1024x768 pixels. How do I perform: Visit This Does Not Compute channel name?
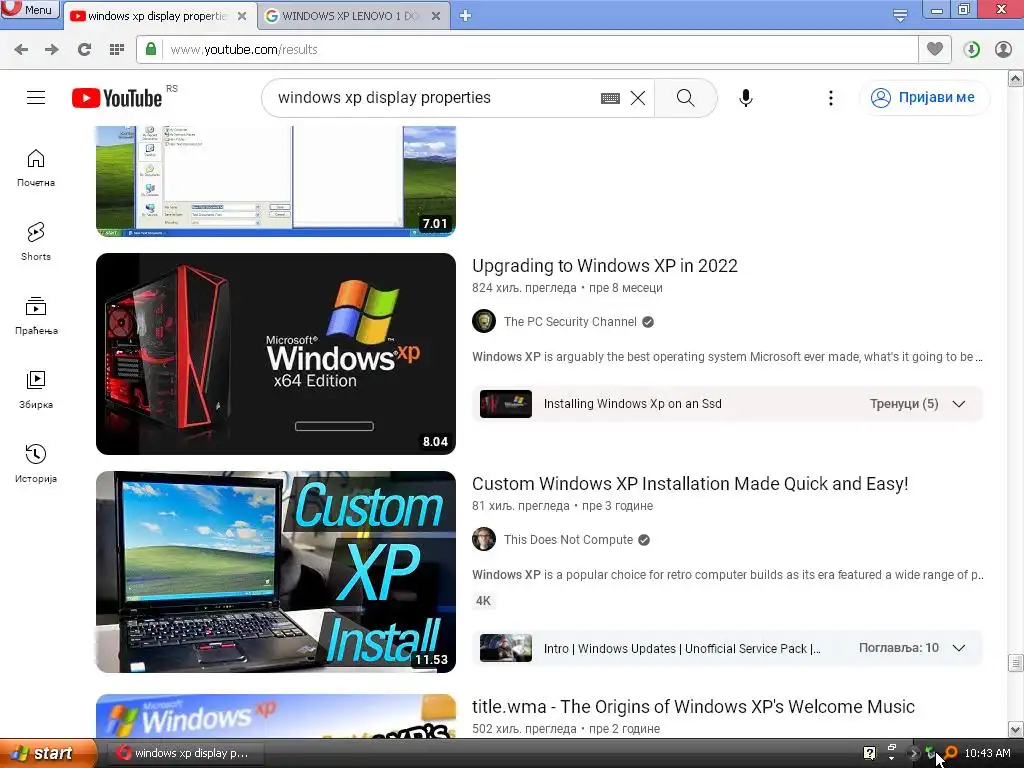tap(568, 540)
